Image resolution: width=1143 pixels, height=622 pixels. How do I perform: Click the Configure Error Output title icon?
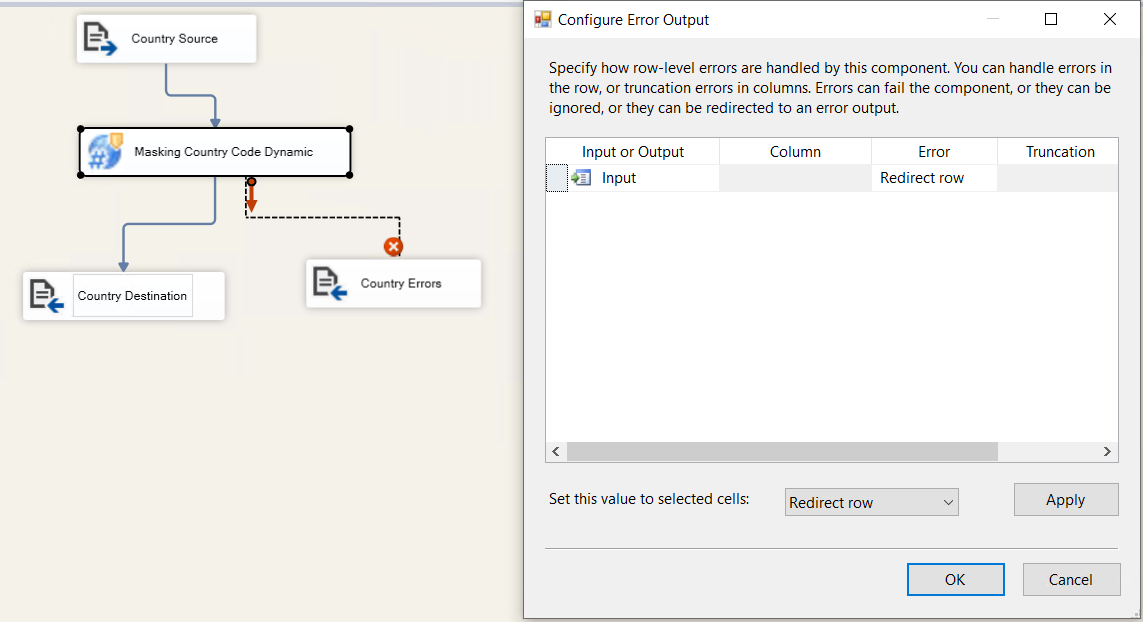tap(543, 19)
